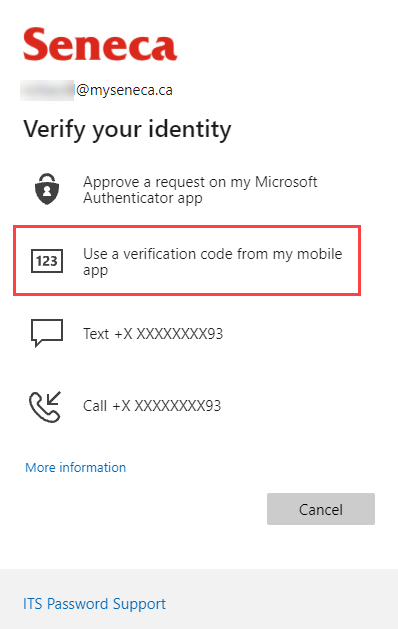Viewport: 398px width, 629px height.
Task: Click the Cancel button
Action: coord(321,509)
